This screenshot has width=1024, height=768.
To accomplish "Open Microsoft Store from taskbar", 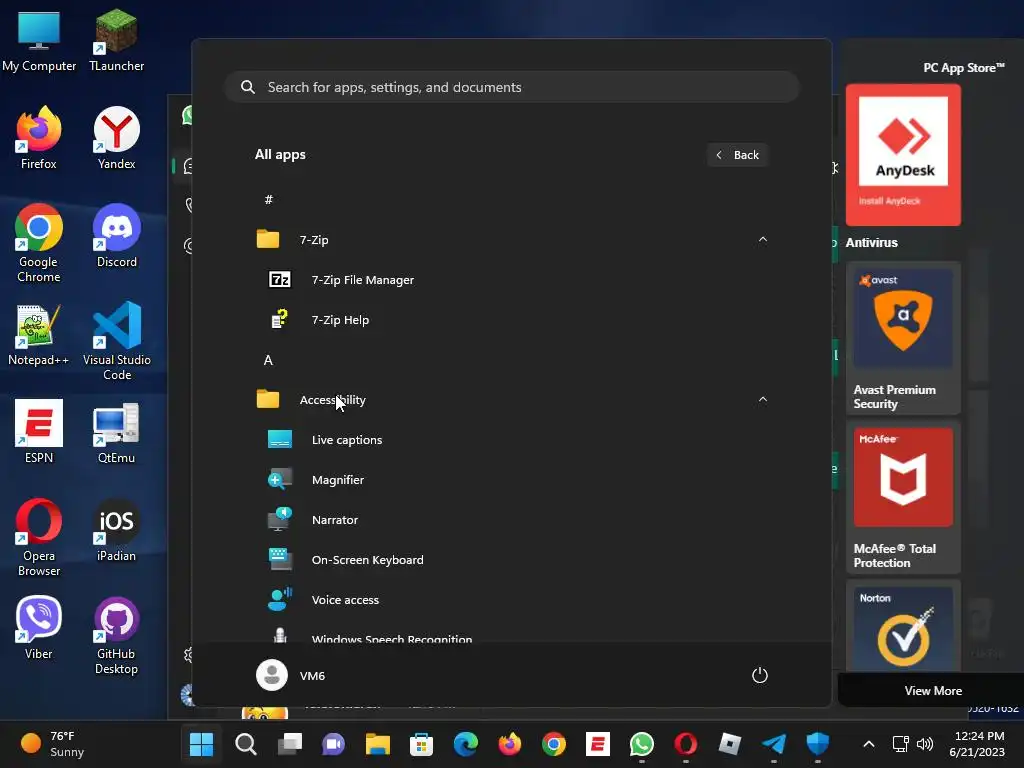I will click(421, 744).
